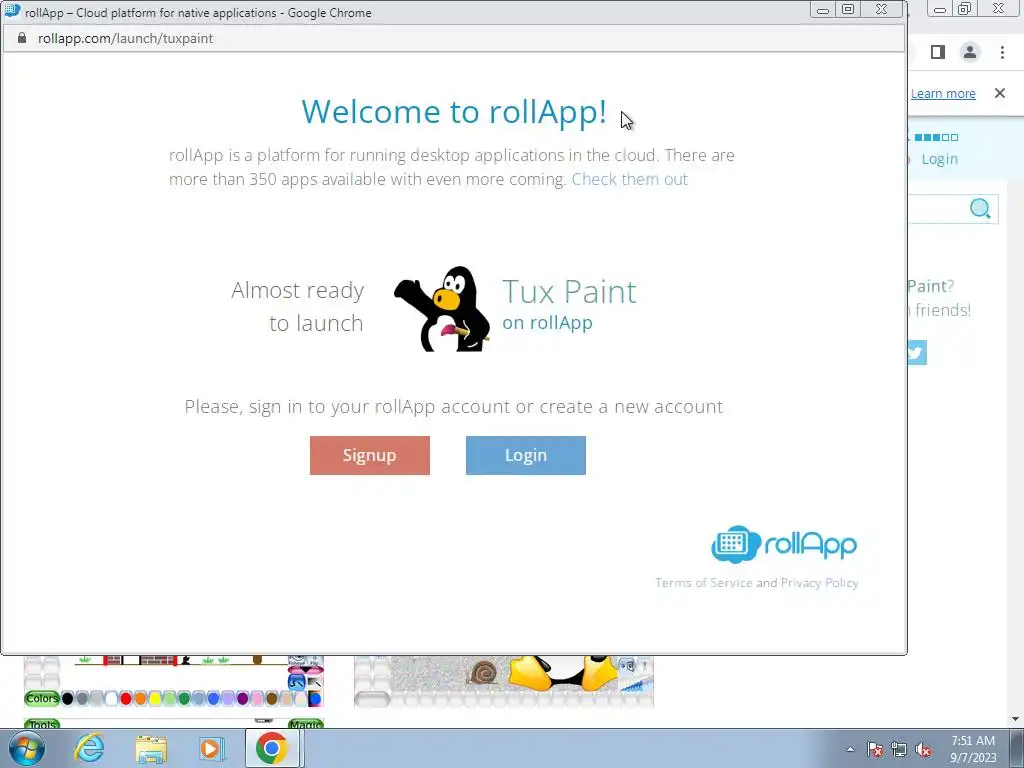Click 'Learn more' link in background Chrome window
Viewport: 1024px width, 768px height.
[x=943, y=93]
